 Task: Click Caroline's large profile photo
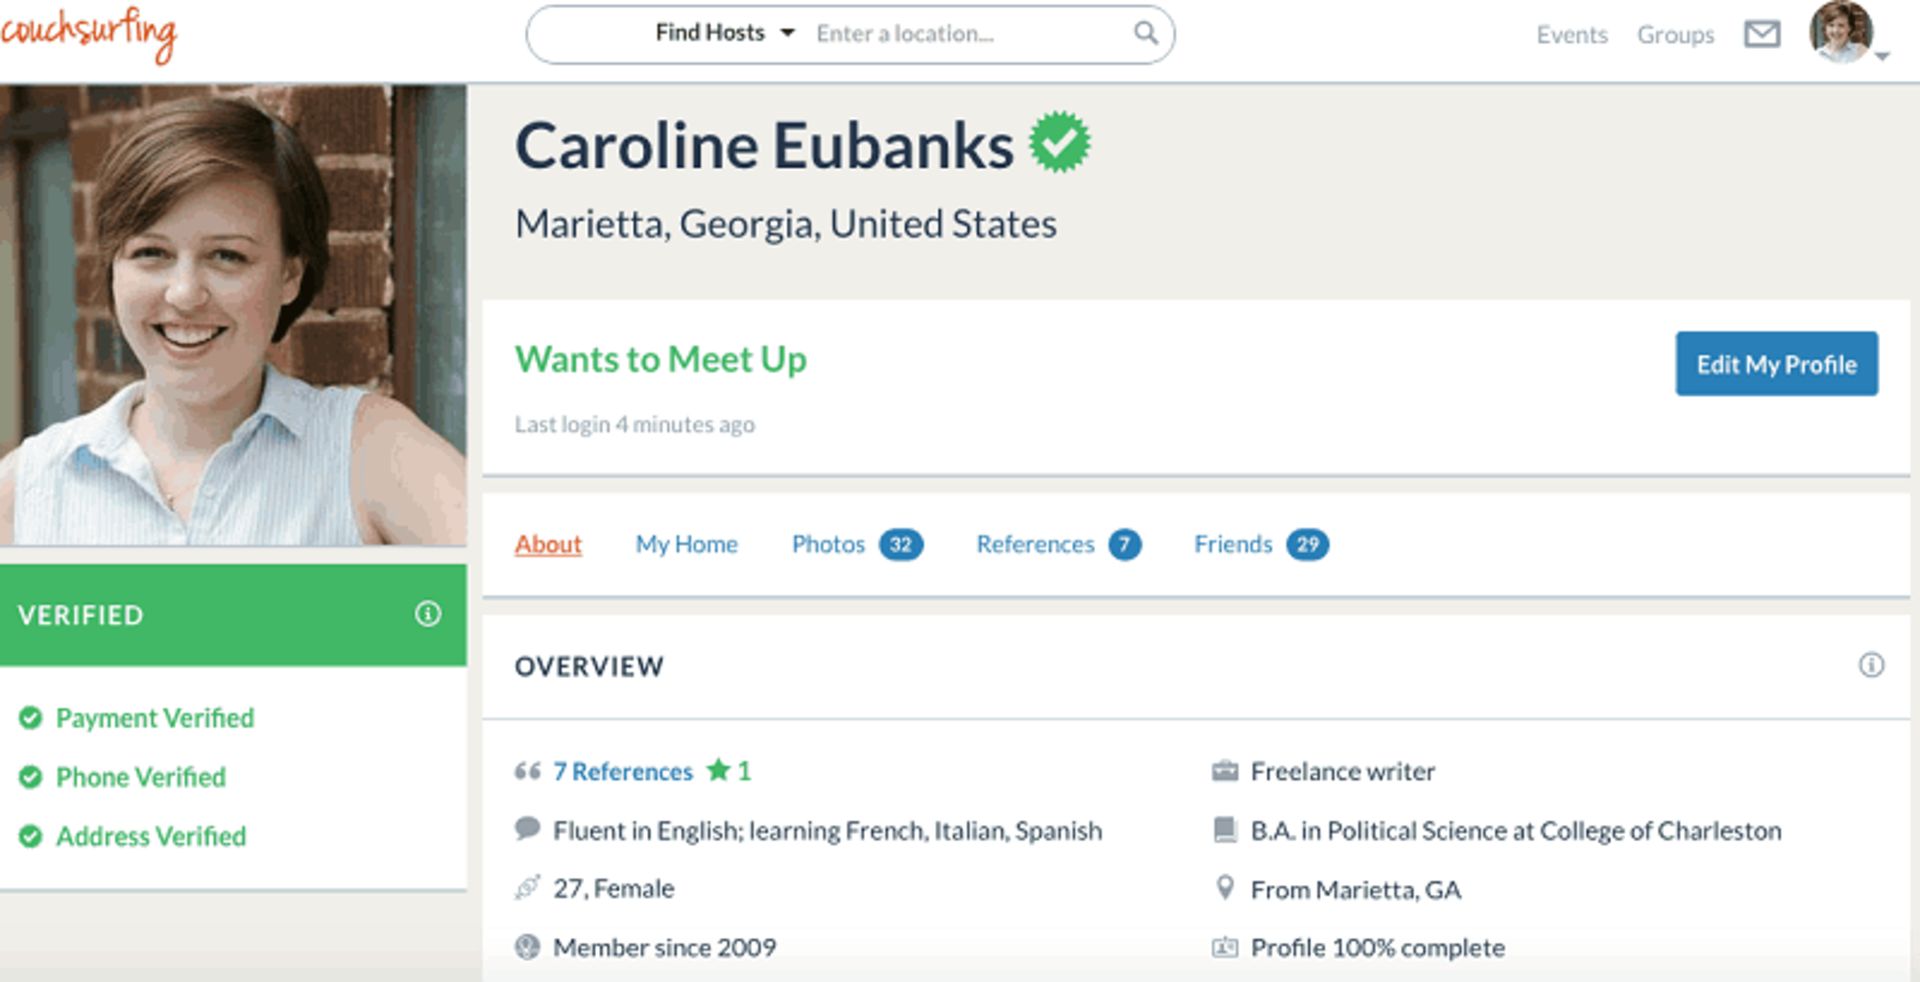tap(233, 315)
